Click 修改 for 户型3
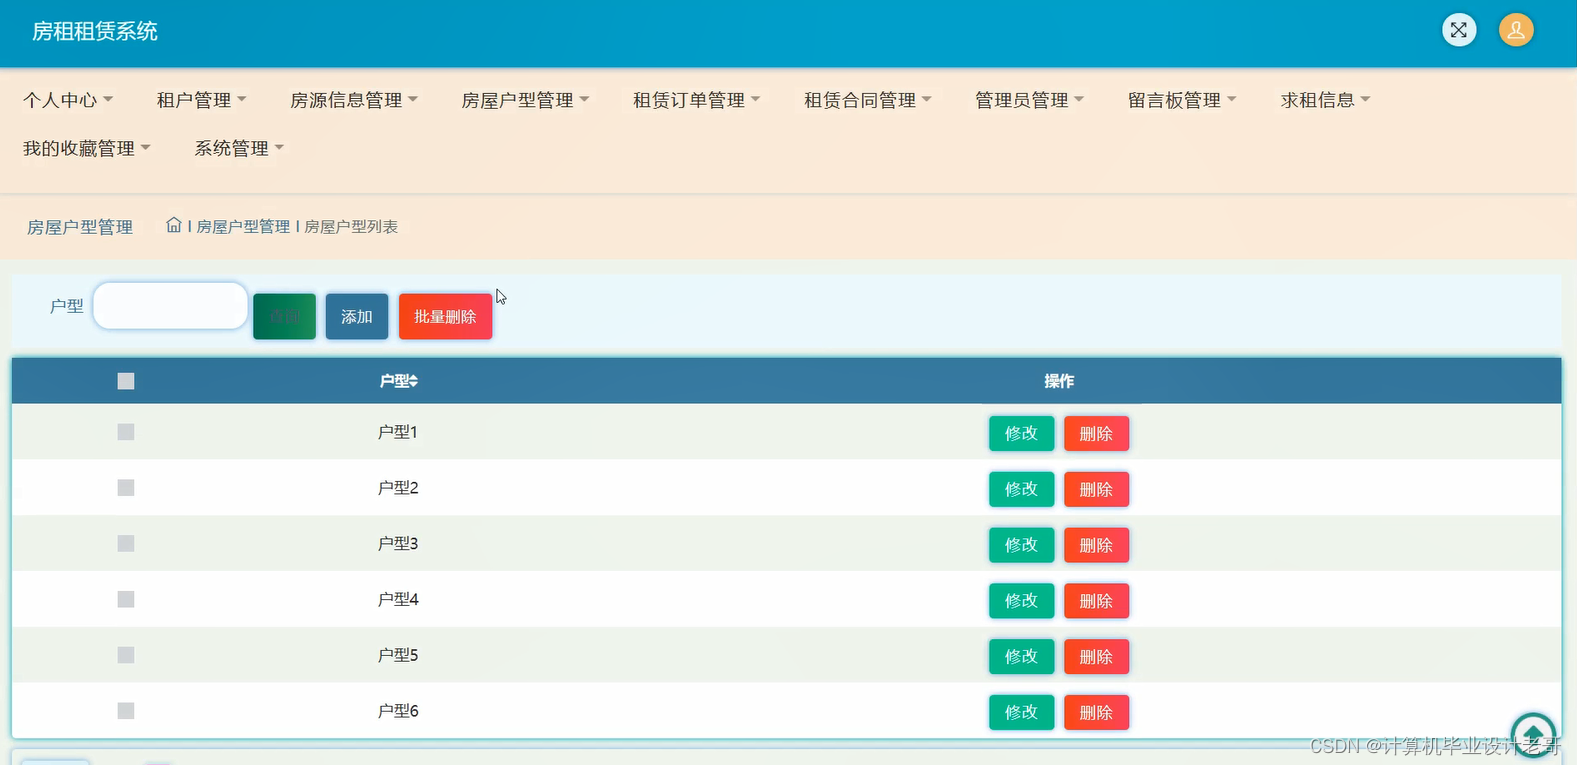The image size is (1577, 765). (1021, 545)
